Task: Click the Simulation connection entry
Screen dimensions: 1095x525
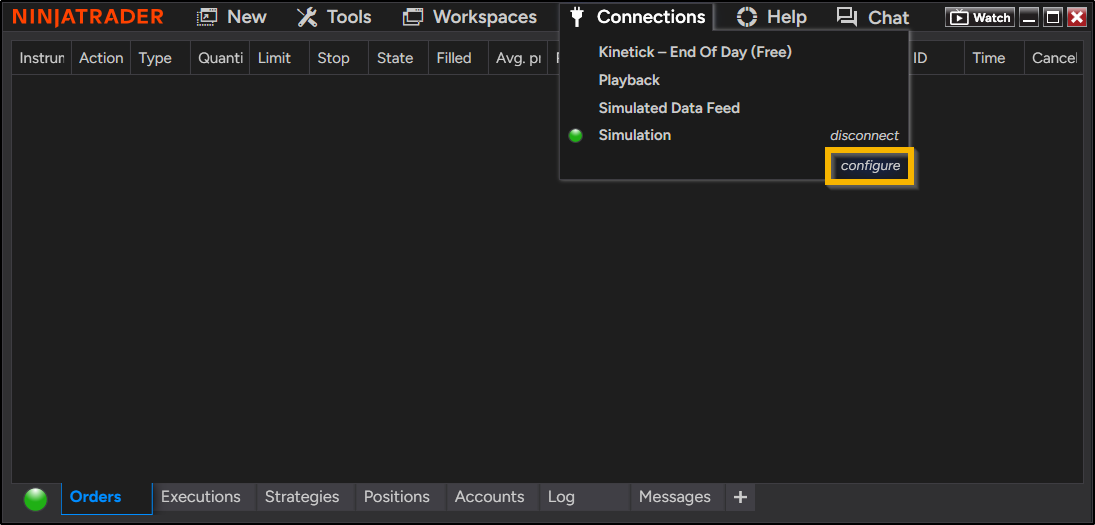Action: [635, 135]
